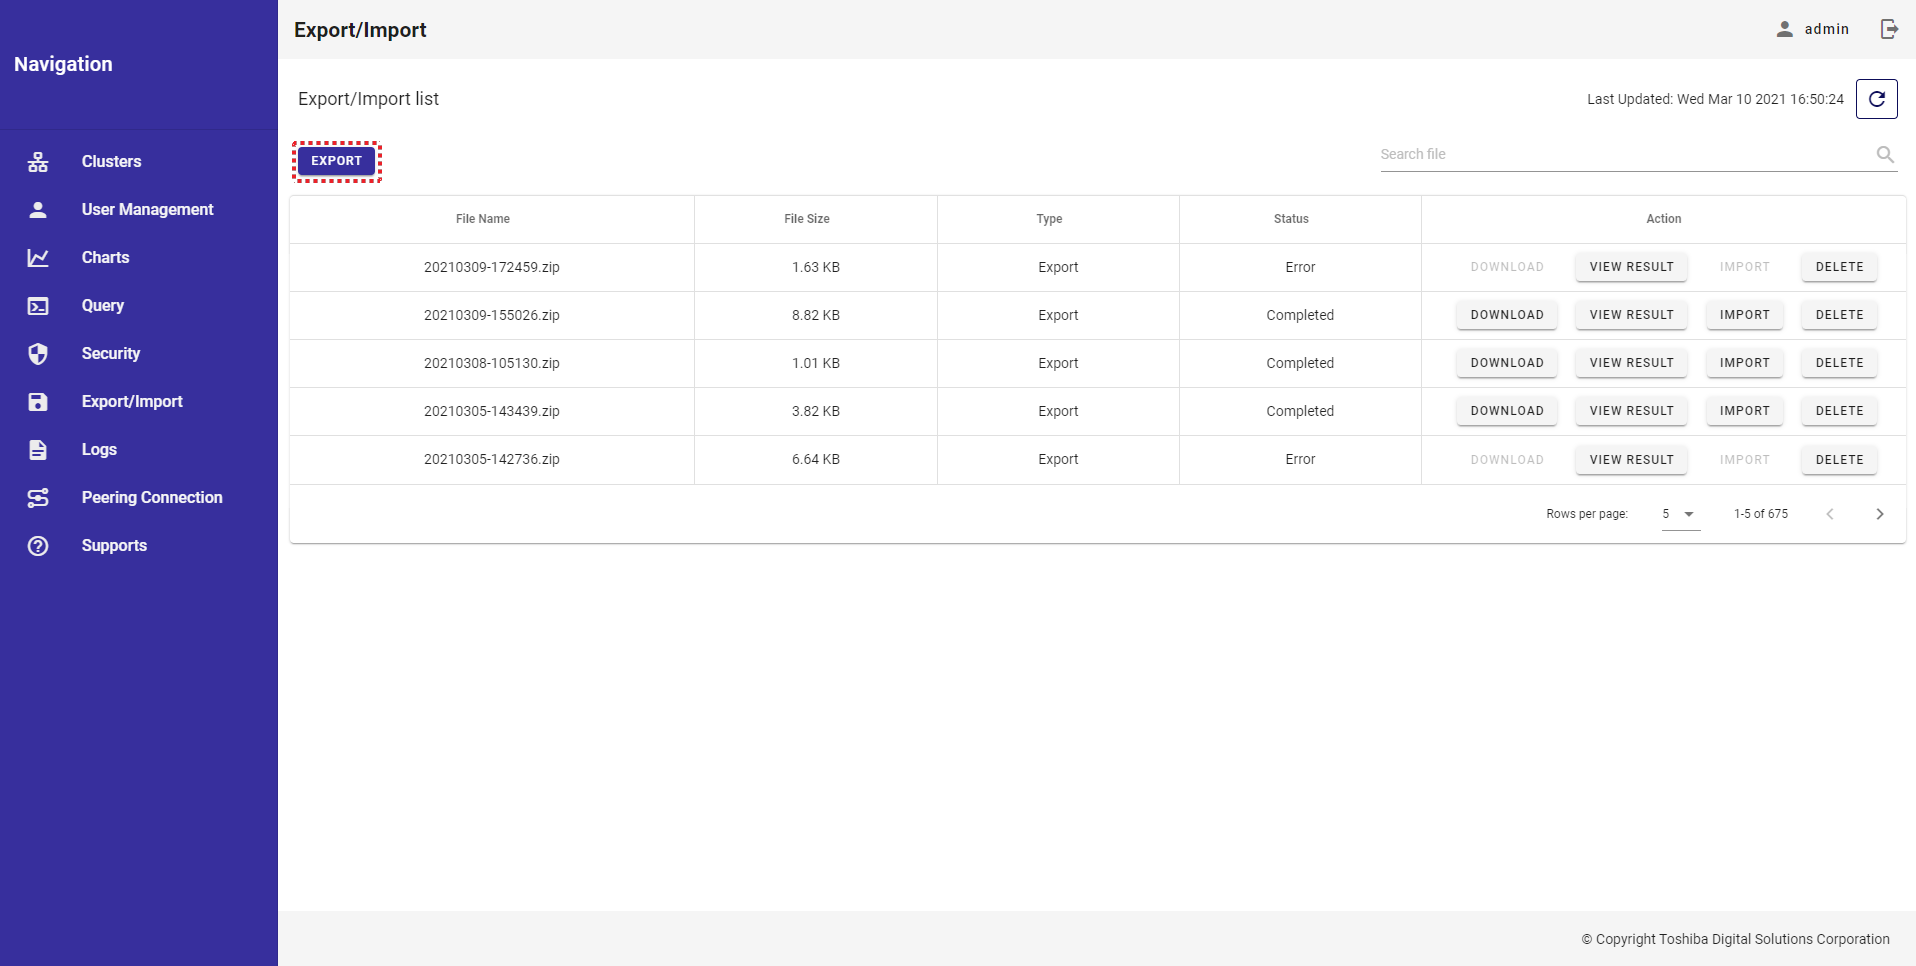This screenshot has height=966, width=1916.
Task: Click the Supports question-mark icon
Action: tap(38, 545)
